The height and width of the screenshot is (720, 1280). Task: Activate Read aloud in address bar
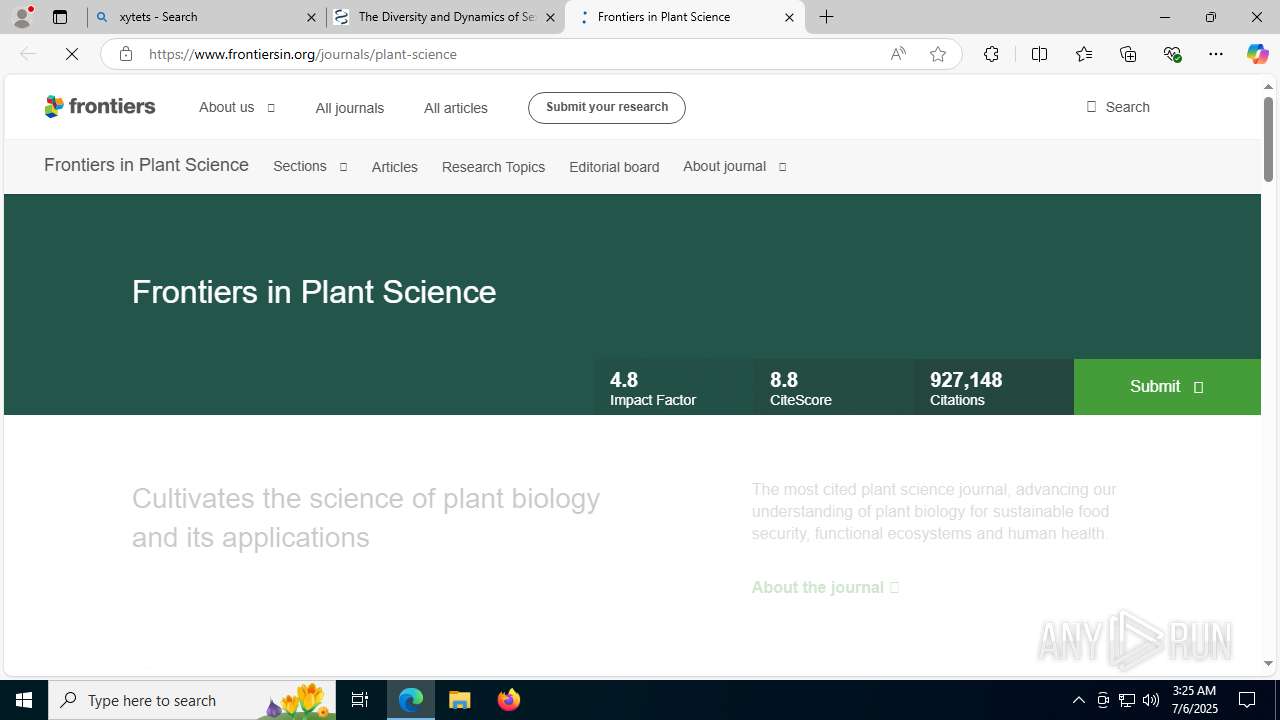point(898,54)
